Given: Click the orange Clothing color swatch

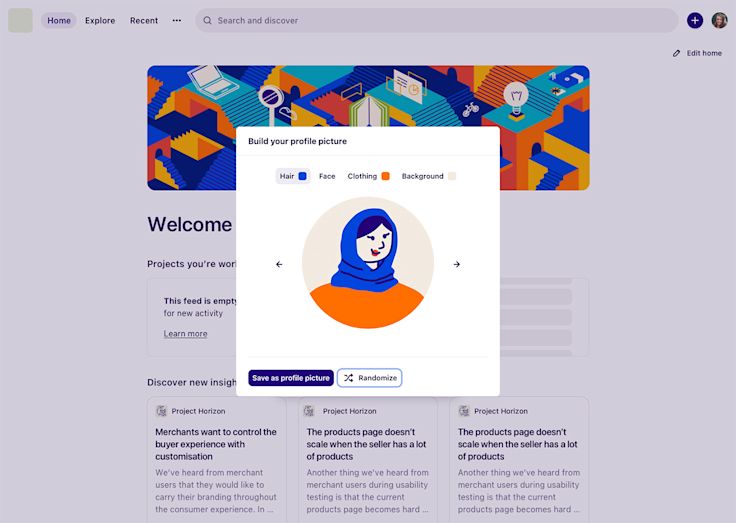Looking at the screenshot, I should [385, 176].
